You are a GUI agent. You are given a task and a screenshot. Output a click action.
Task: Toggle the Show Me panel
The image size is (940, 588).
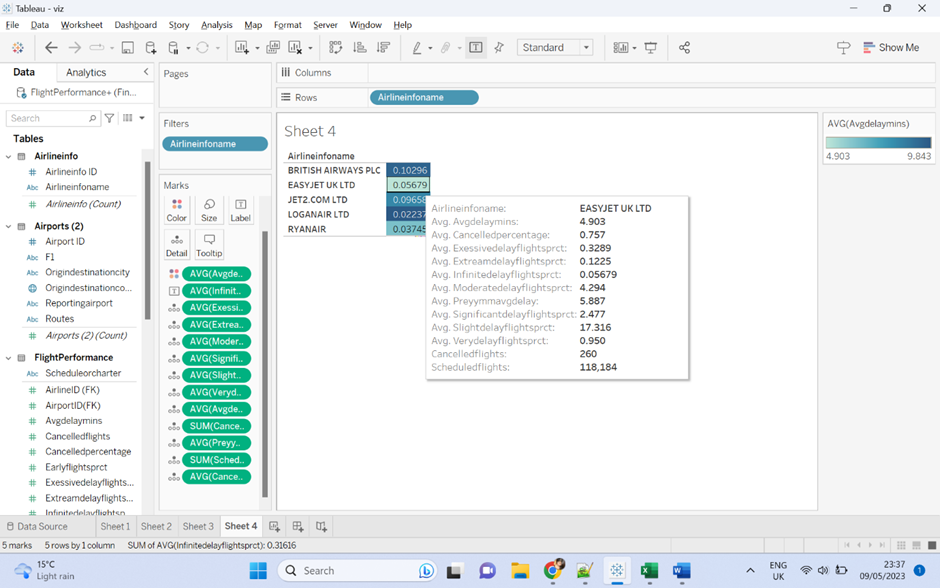point(891,47)
